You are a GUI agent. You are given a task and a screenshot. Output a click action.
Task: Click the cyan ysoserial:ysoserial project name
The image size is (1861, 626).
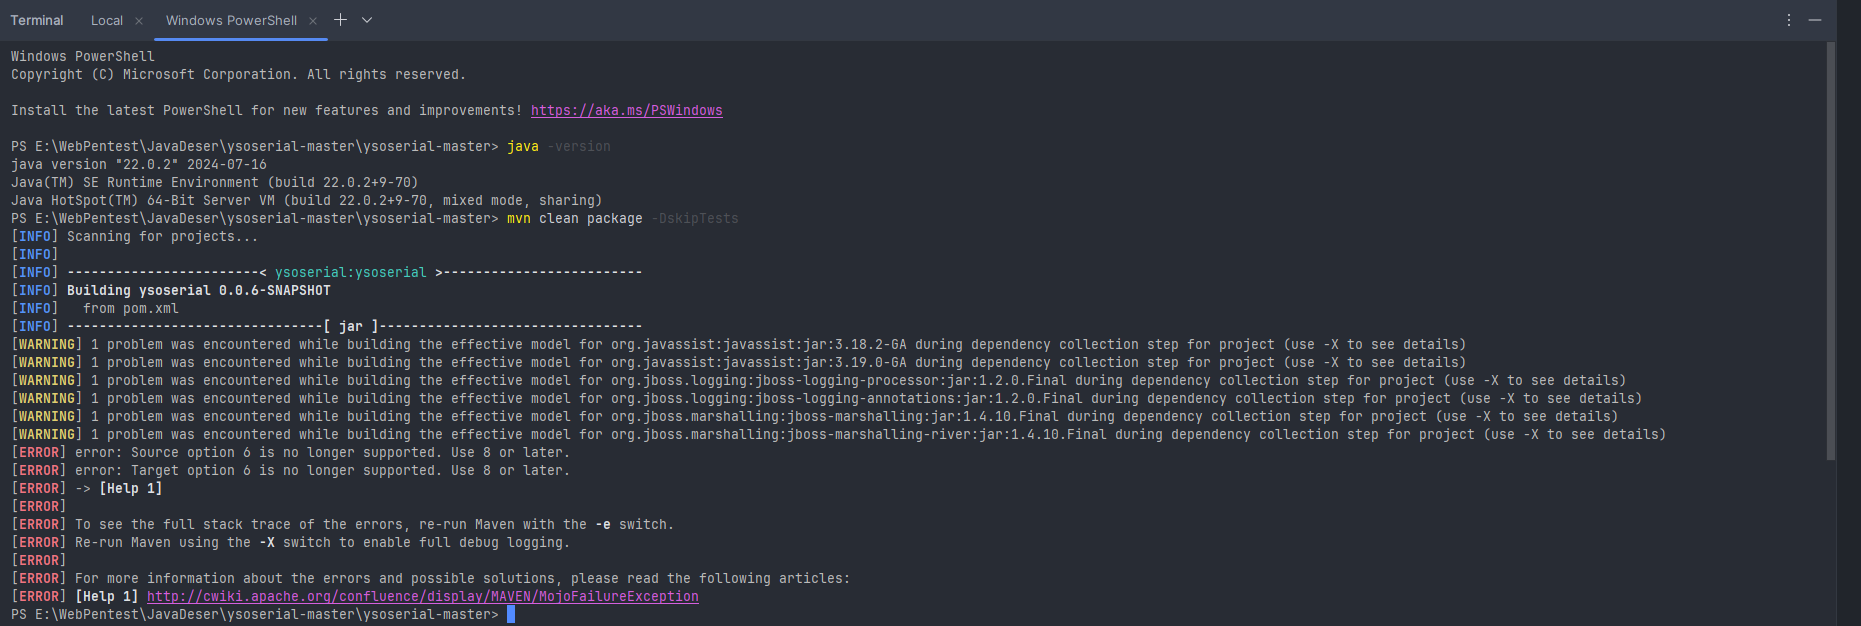[350, 273]
